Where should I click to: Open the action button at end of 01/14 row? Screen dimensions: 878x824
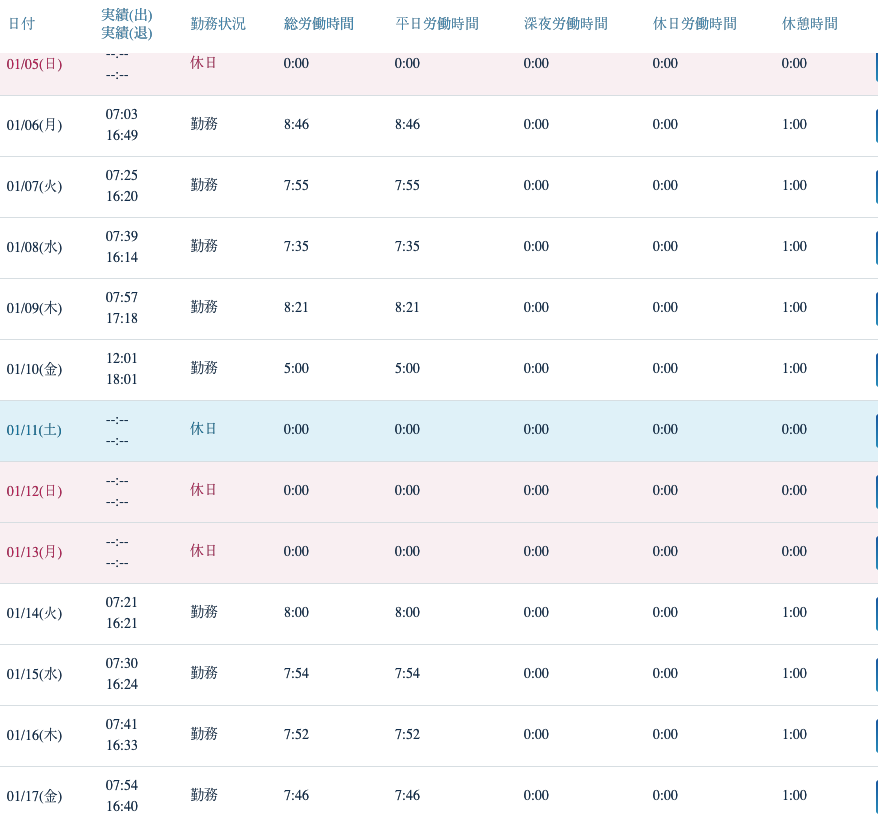[x=874, y=612]
